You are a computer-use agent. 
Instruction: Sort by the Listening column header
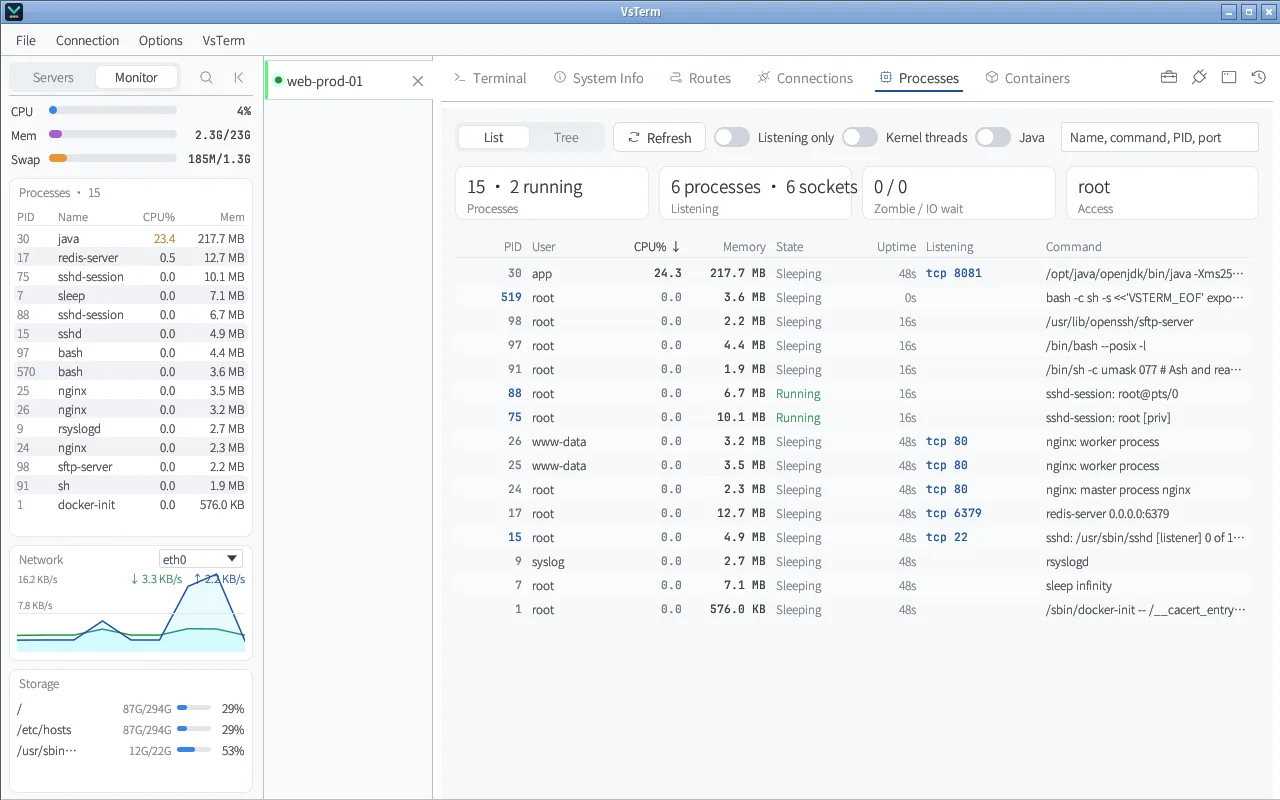949,247
